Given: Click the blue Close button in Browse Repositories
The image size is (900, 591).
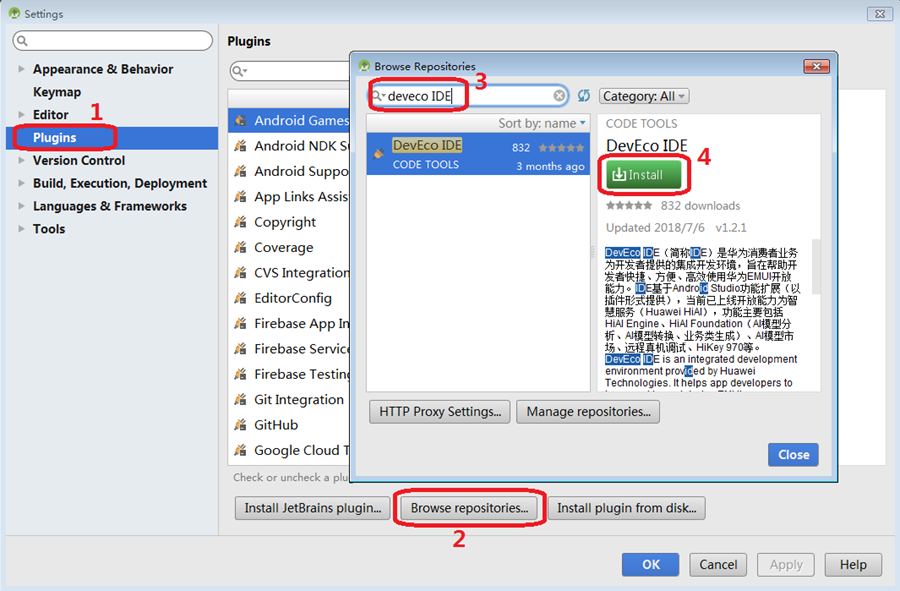Looking at the screenshot, I should point(793,454).
